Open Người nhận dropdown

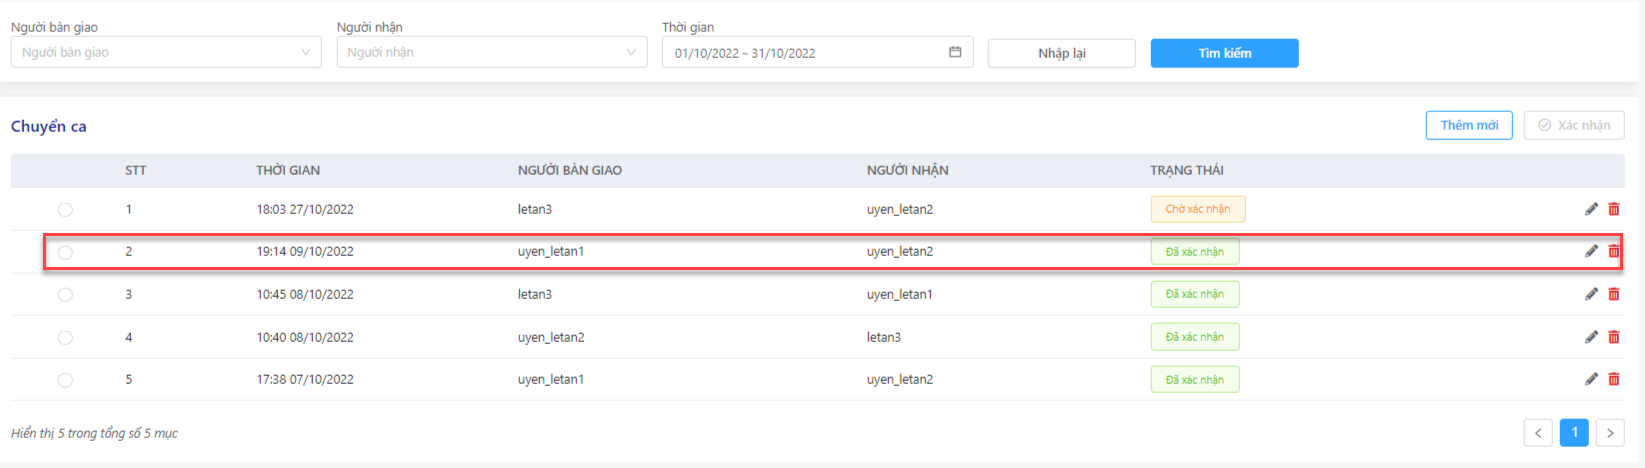491,52
